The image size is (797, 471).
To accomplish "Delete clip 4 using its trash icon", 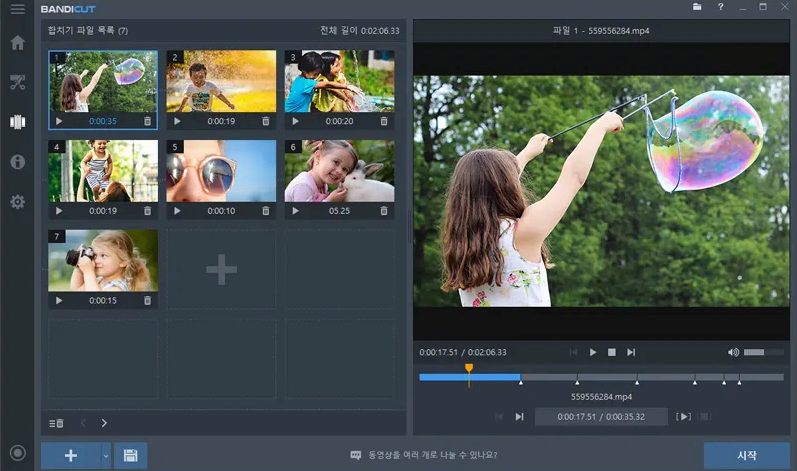I will 147,211.
